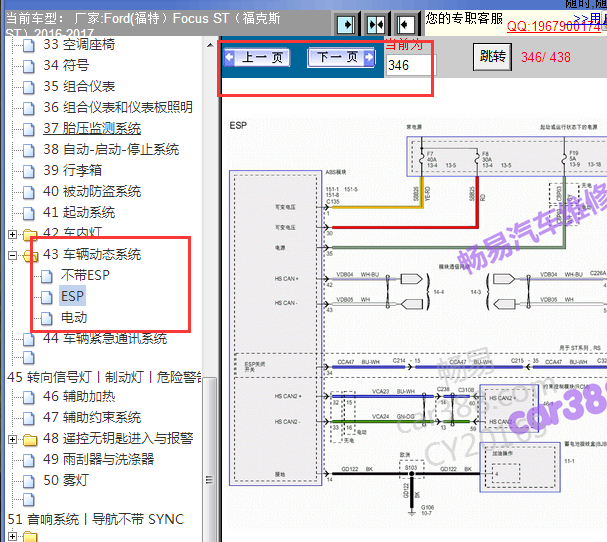Open tree item 34 符号
The height and width of the screenshot is (542, 607).
point(66,65)
